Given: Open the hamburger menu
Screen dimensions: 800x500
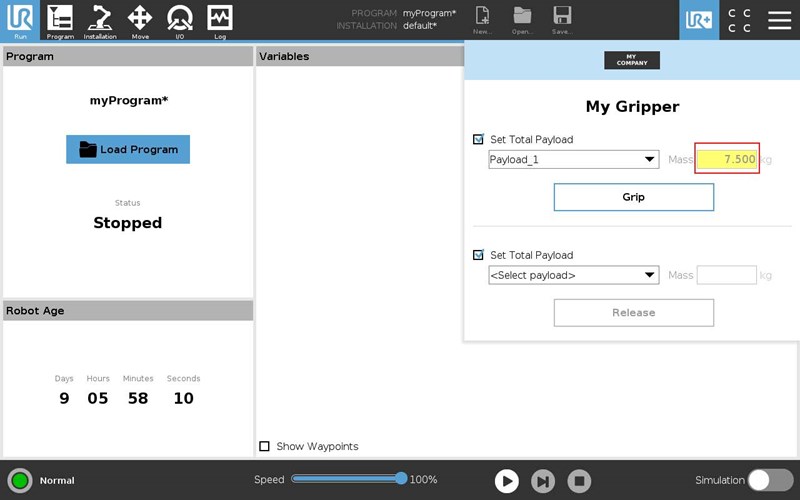Looking at the screenshot, I should point(779,20).
